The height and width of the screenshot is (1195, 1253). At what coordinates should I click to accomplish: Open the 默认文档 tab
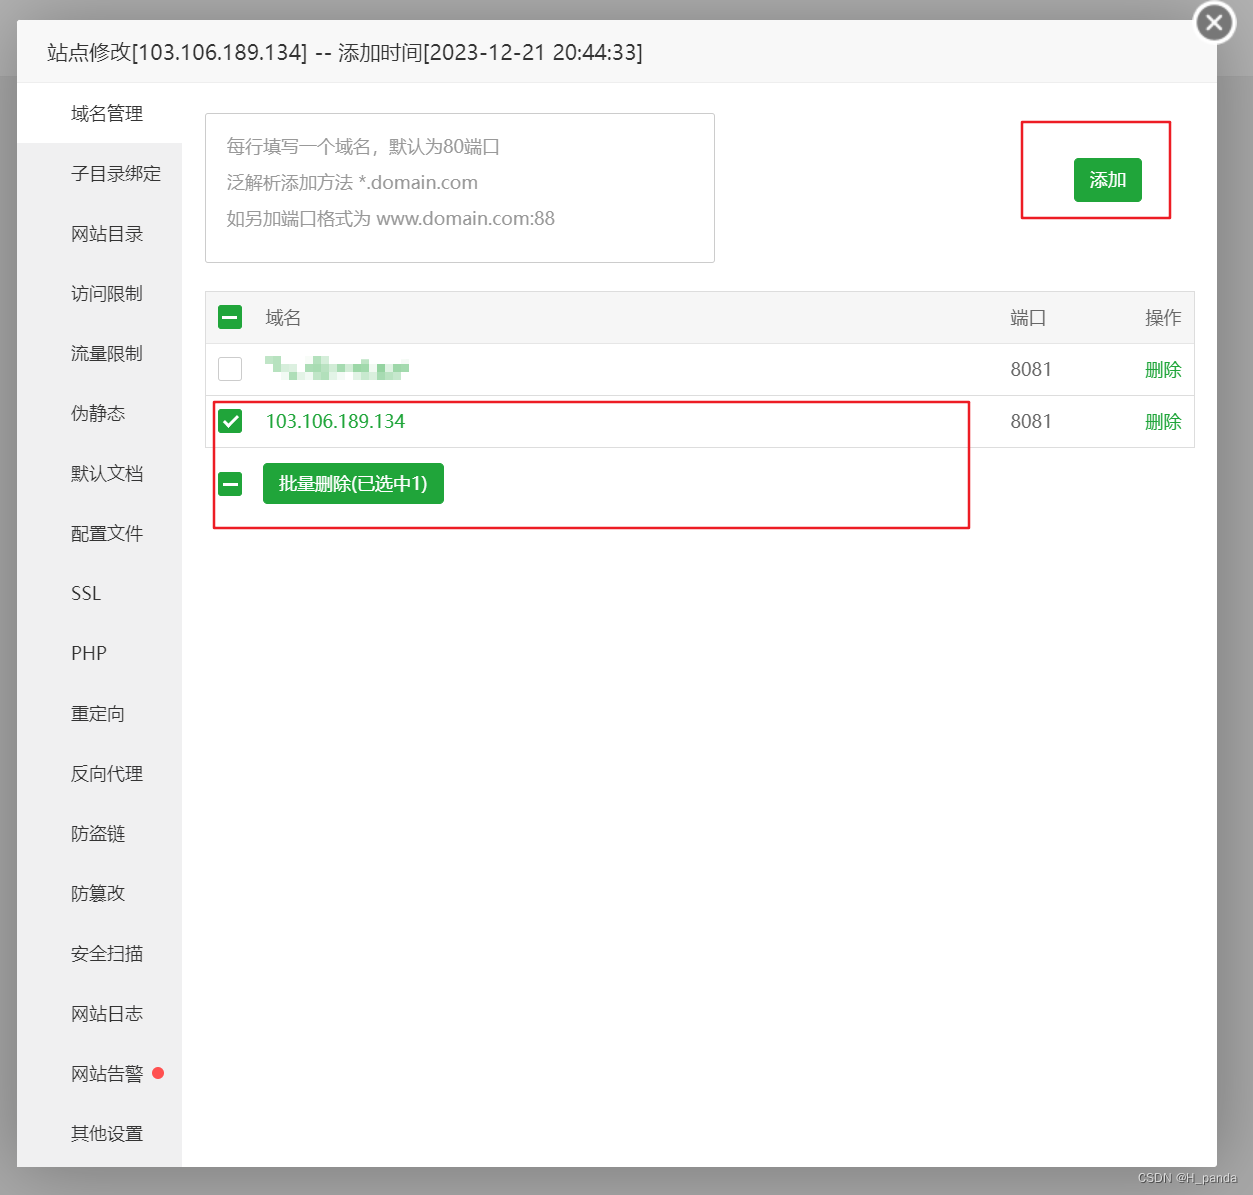[x=99, y=473]
